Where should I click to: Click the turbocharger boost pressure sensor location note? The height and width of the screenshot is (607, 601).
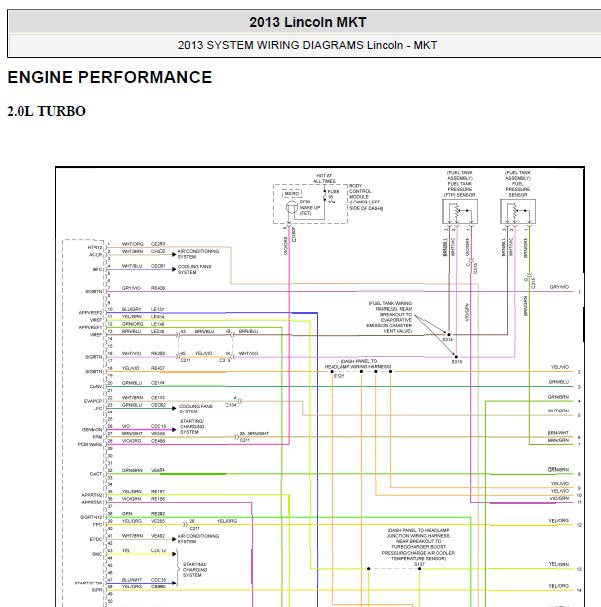(418, 544)
